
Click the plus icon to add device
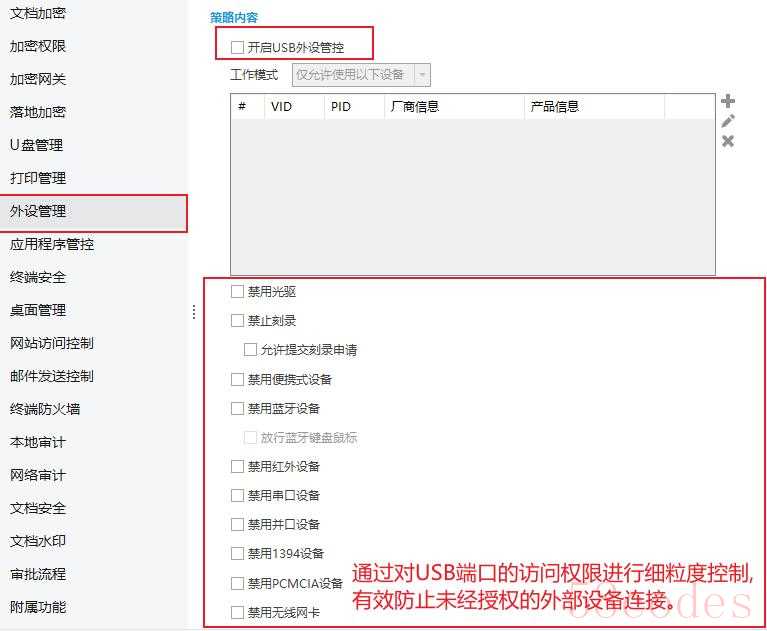[728, 101]
